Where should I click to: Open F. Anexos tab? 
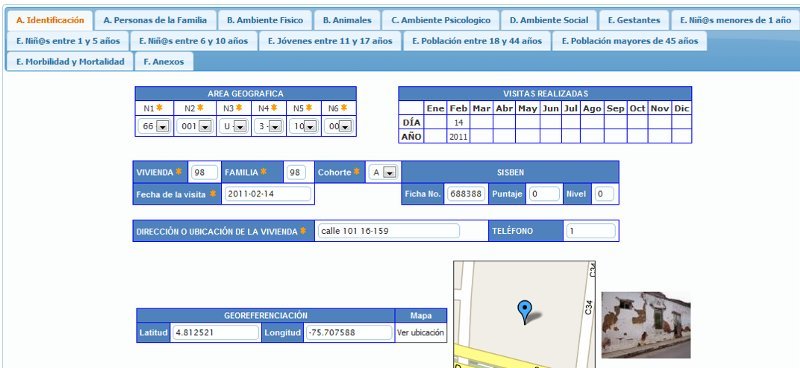click(164, 61)
